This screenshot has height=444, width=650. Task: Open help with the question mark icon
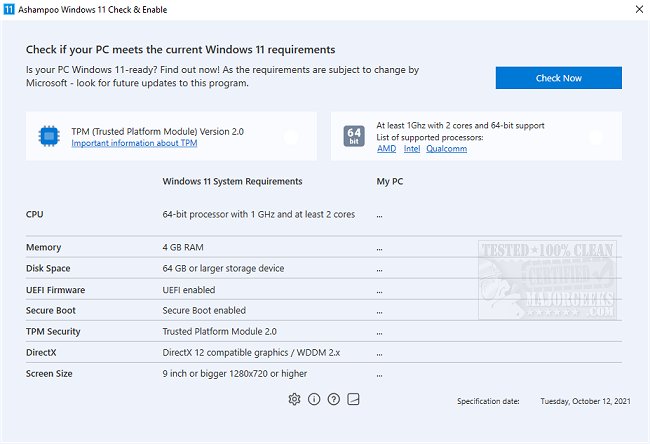[334, 399]
